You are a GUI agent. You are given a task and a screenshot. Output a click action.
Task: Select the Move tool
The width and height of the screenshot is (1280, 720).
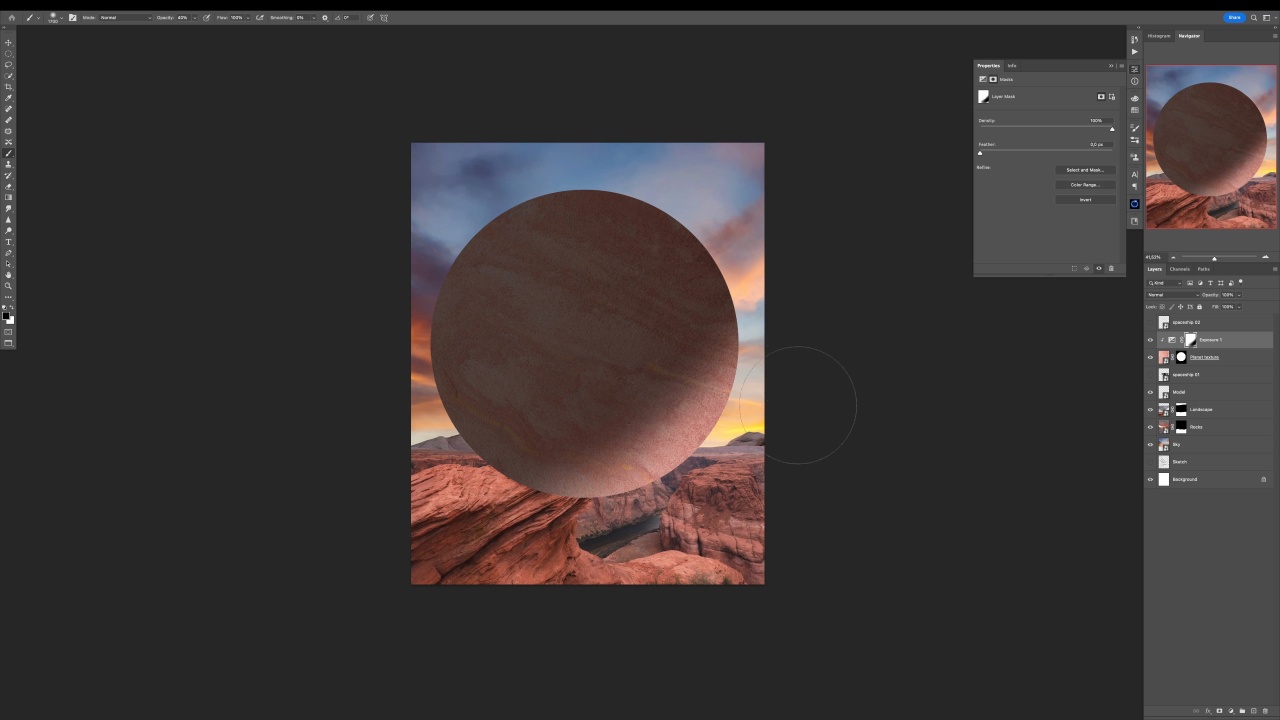9,42
